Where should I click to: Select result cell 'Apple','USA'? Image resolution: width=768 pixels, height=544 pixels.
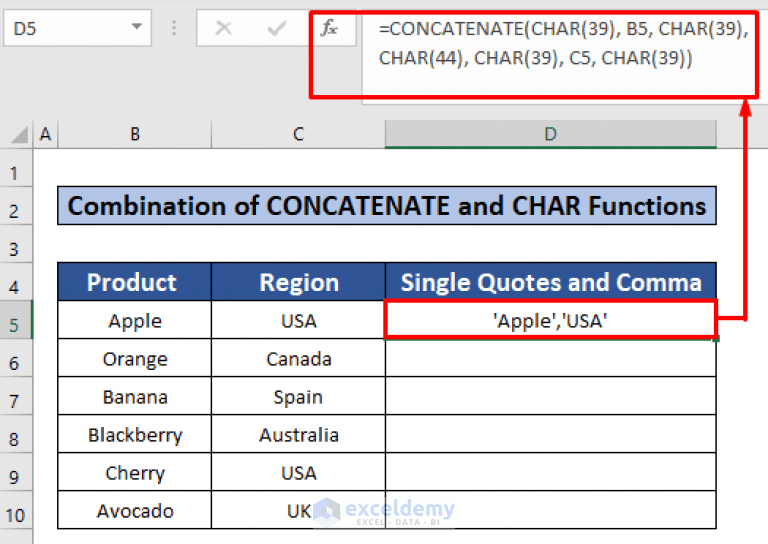coord(551,320)
